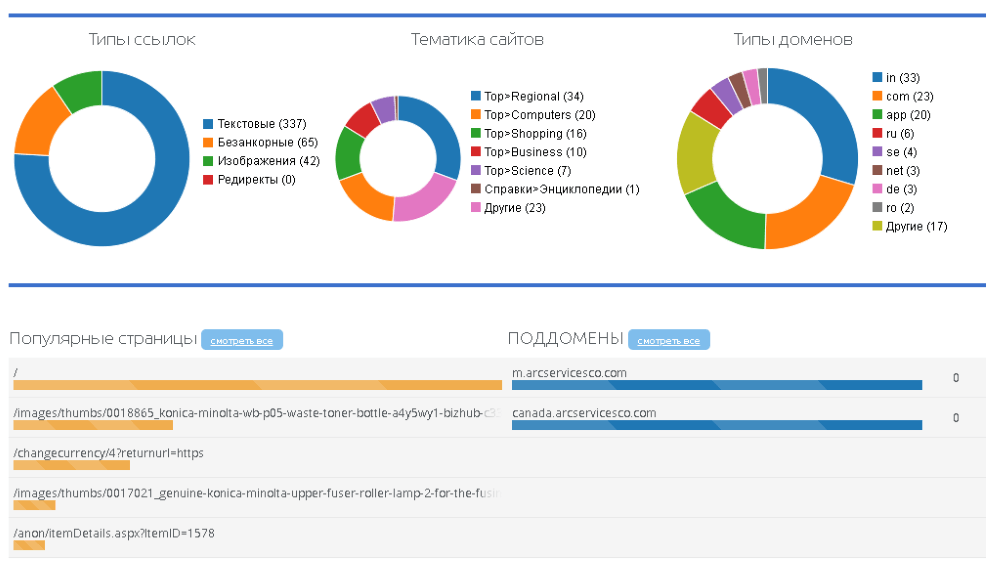This screenshot has height=566, width=990.
Task: Open the /anon/itemDetails.aspx?ItemID=1578 page
Action: (114, 533)
